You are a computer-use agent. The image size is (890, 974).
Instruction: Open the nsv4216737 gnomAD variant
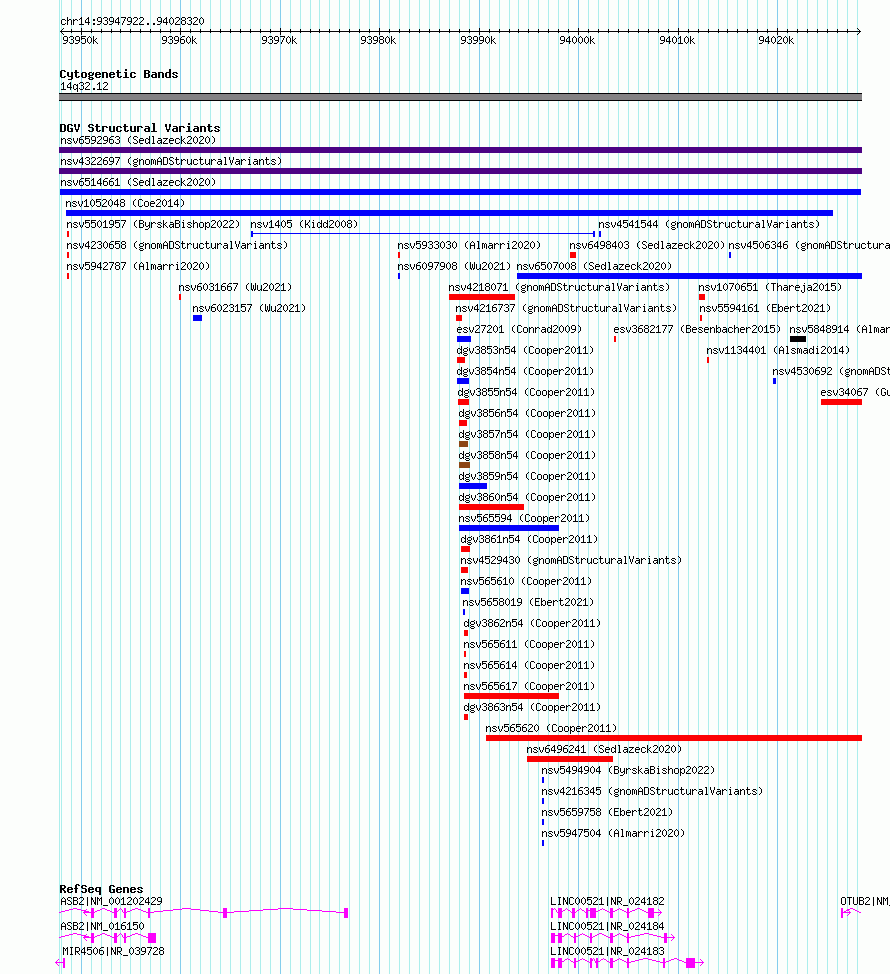click(566, 309)
